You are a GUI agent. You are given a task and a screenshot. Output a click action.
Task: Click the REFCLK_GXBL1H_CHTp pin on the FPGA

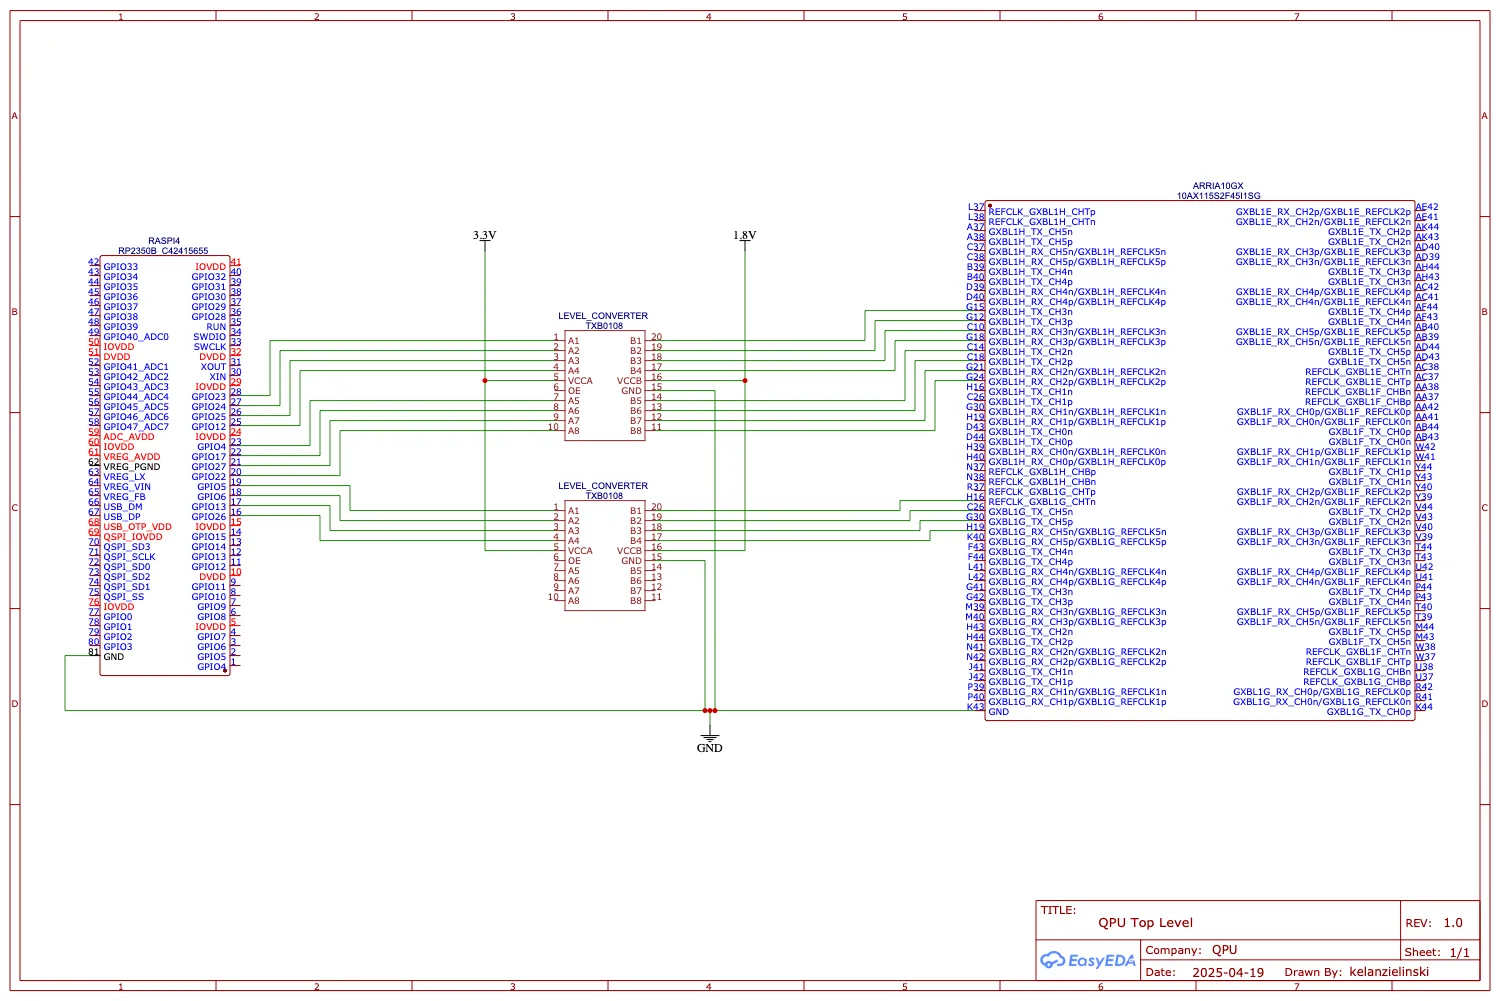(1040, 212)
